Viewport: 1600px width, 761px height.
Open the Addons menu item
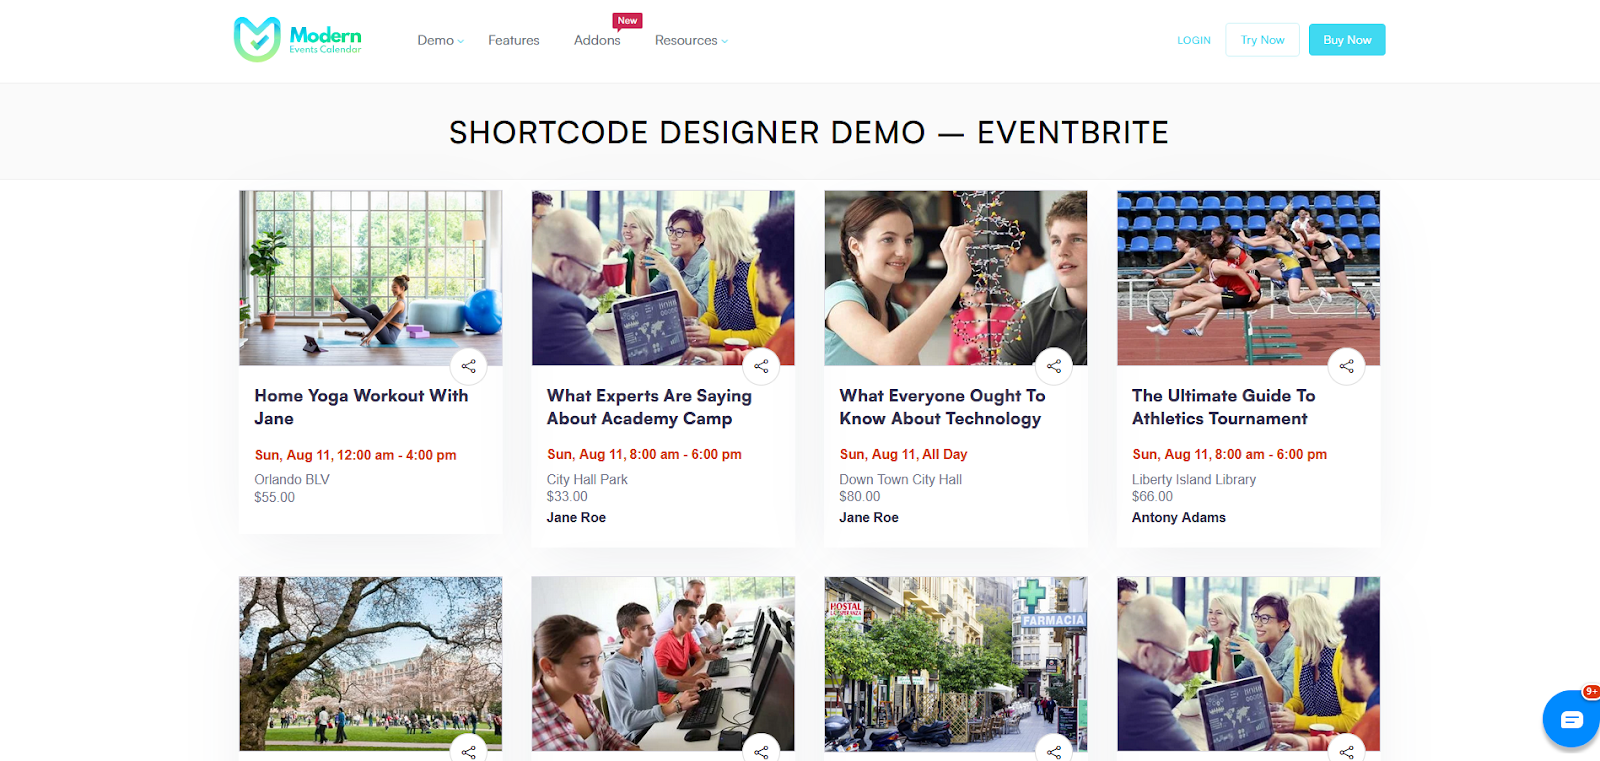597,40
